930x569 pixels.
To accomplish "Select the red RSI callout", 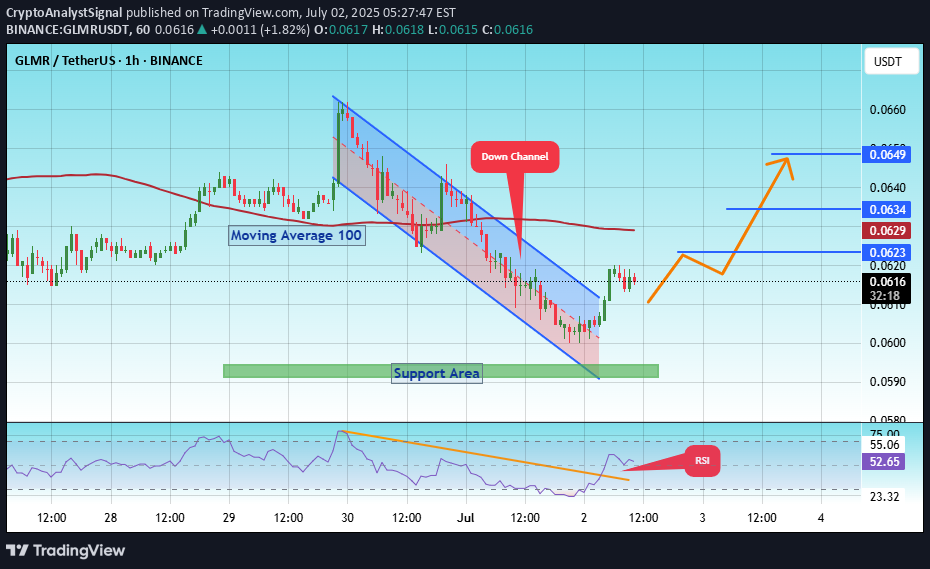I will pos(702,460).
